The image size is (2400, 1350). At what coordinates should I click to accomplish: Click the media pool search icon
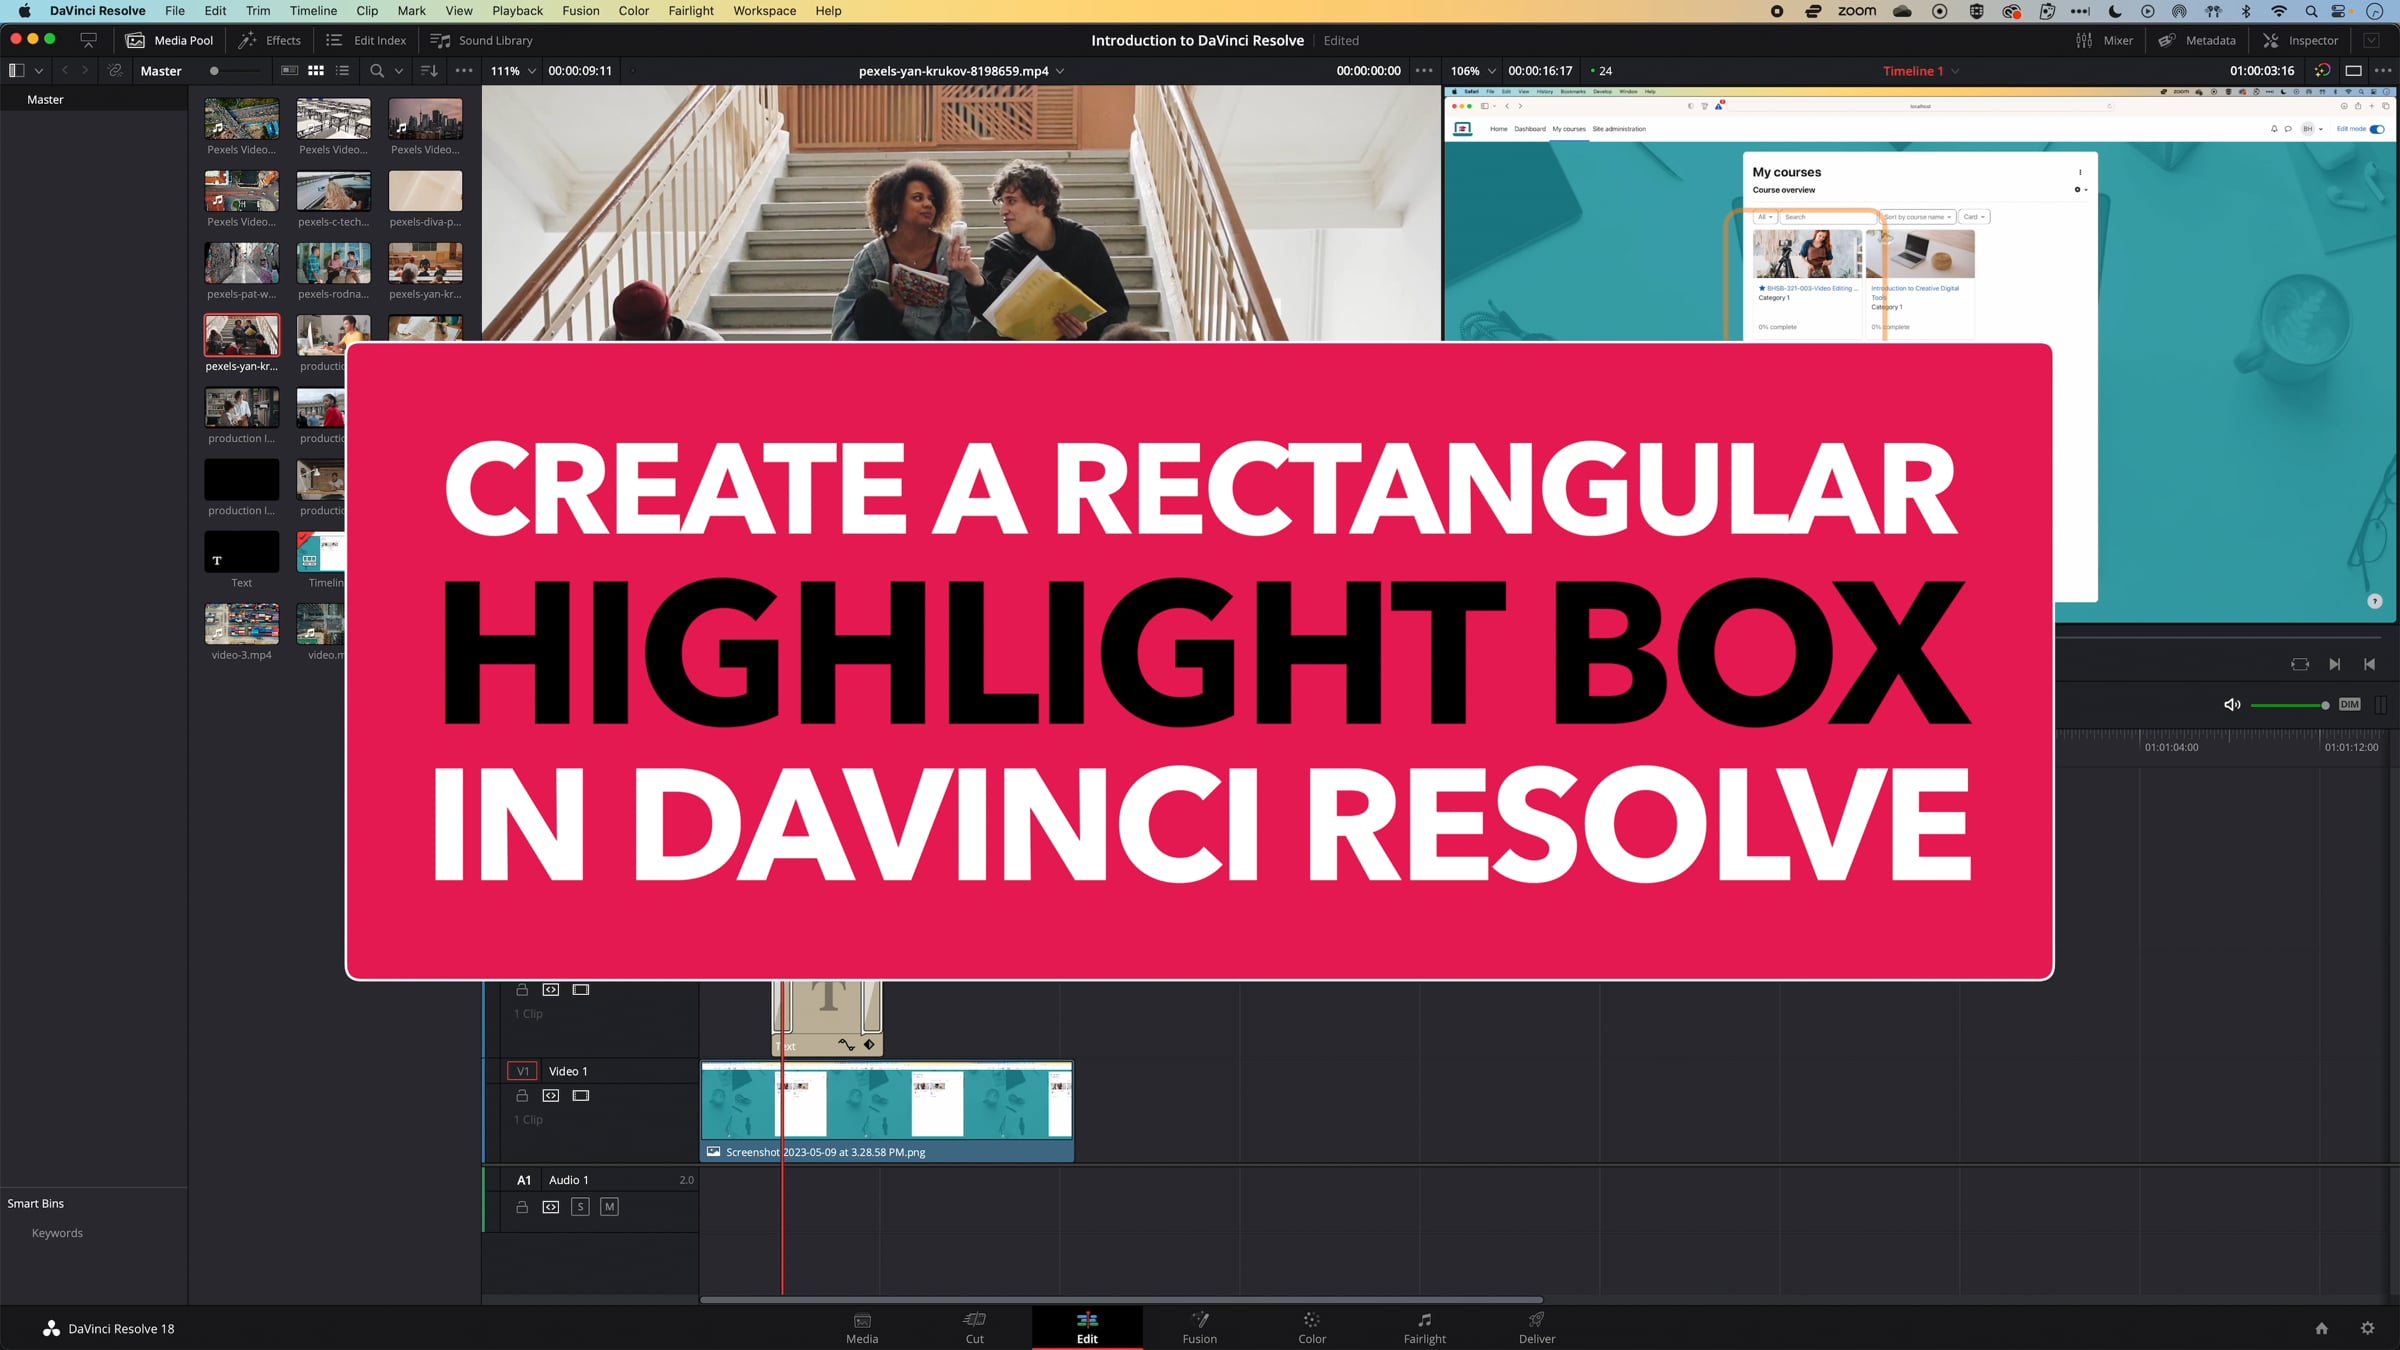pyautogui.click(x=377, y=71)
